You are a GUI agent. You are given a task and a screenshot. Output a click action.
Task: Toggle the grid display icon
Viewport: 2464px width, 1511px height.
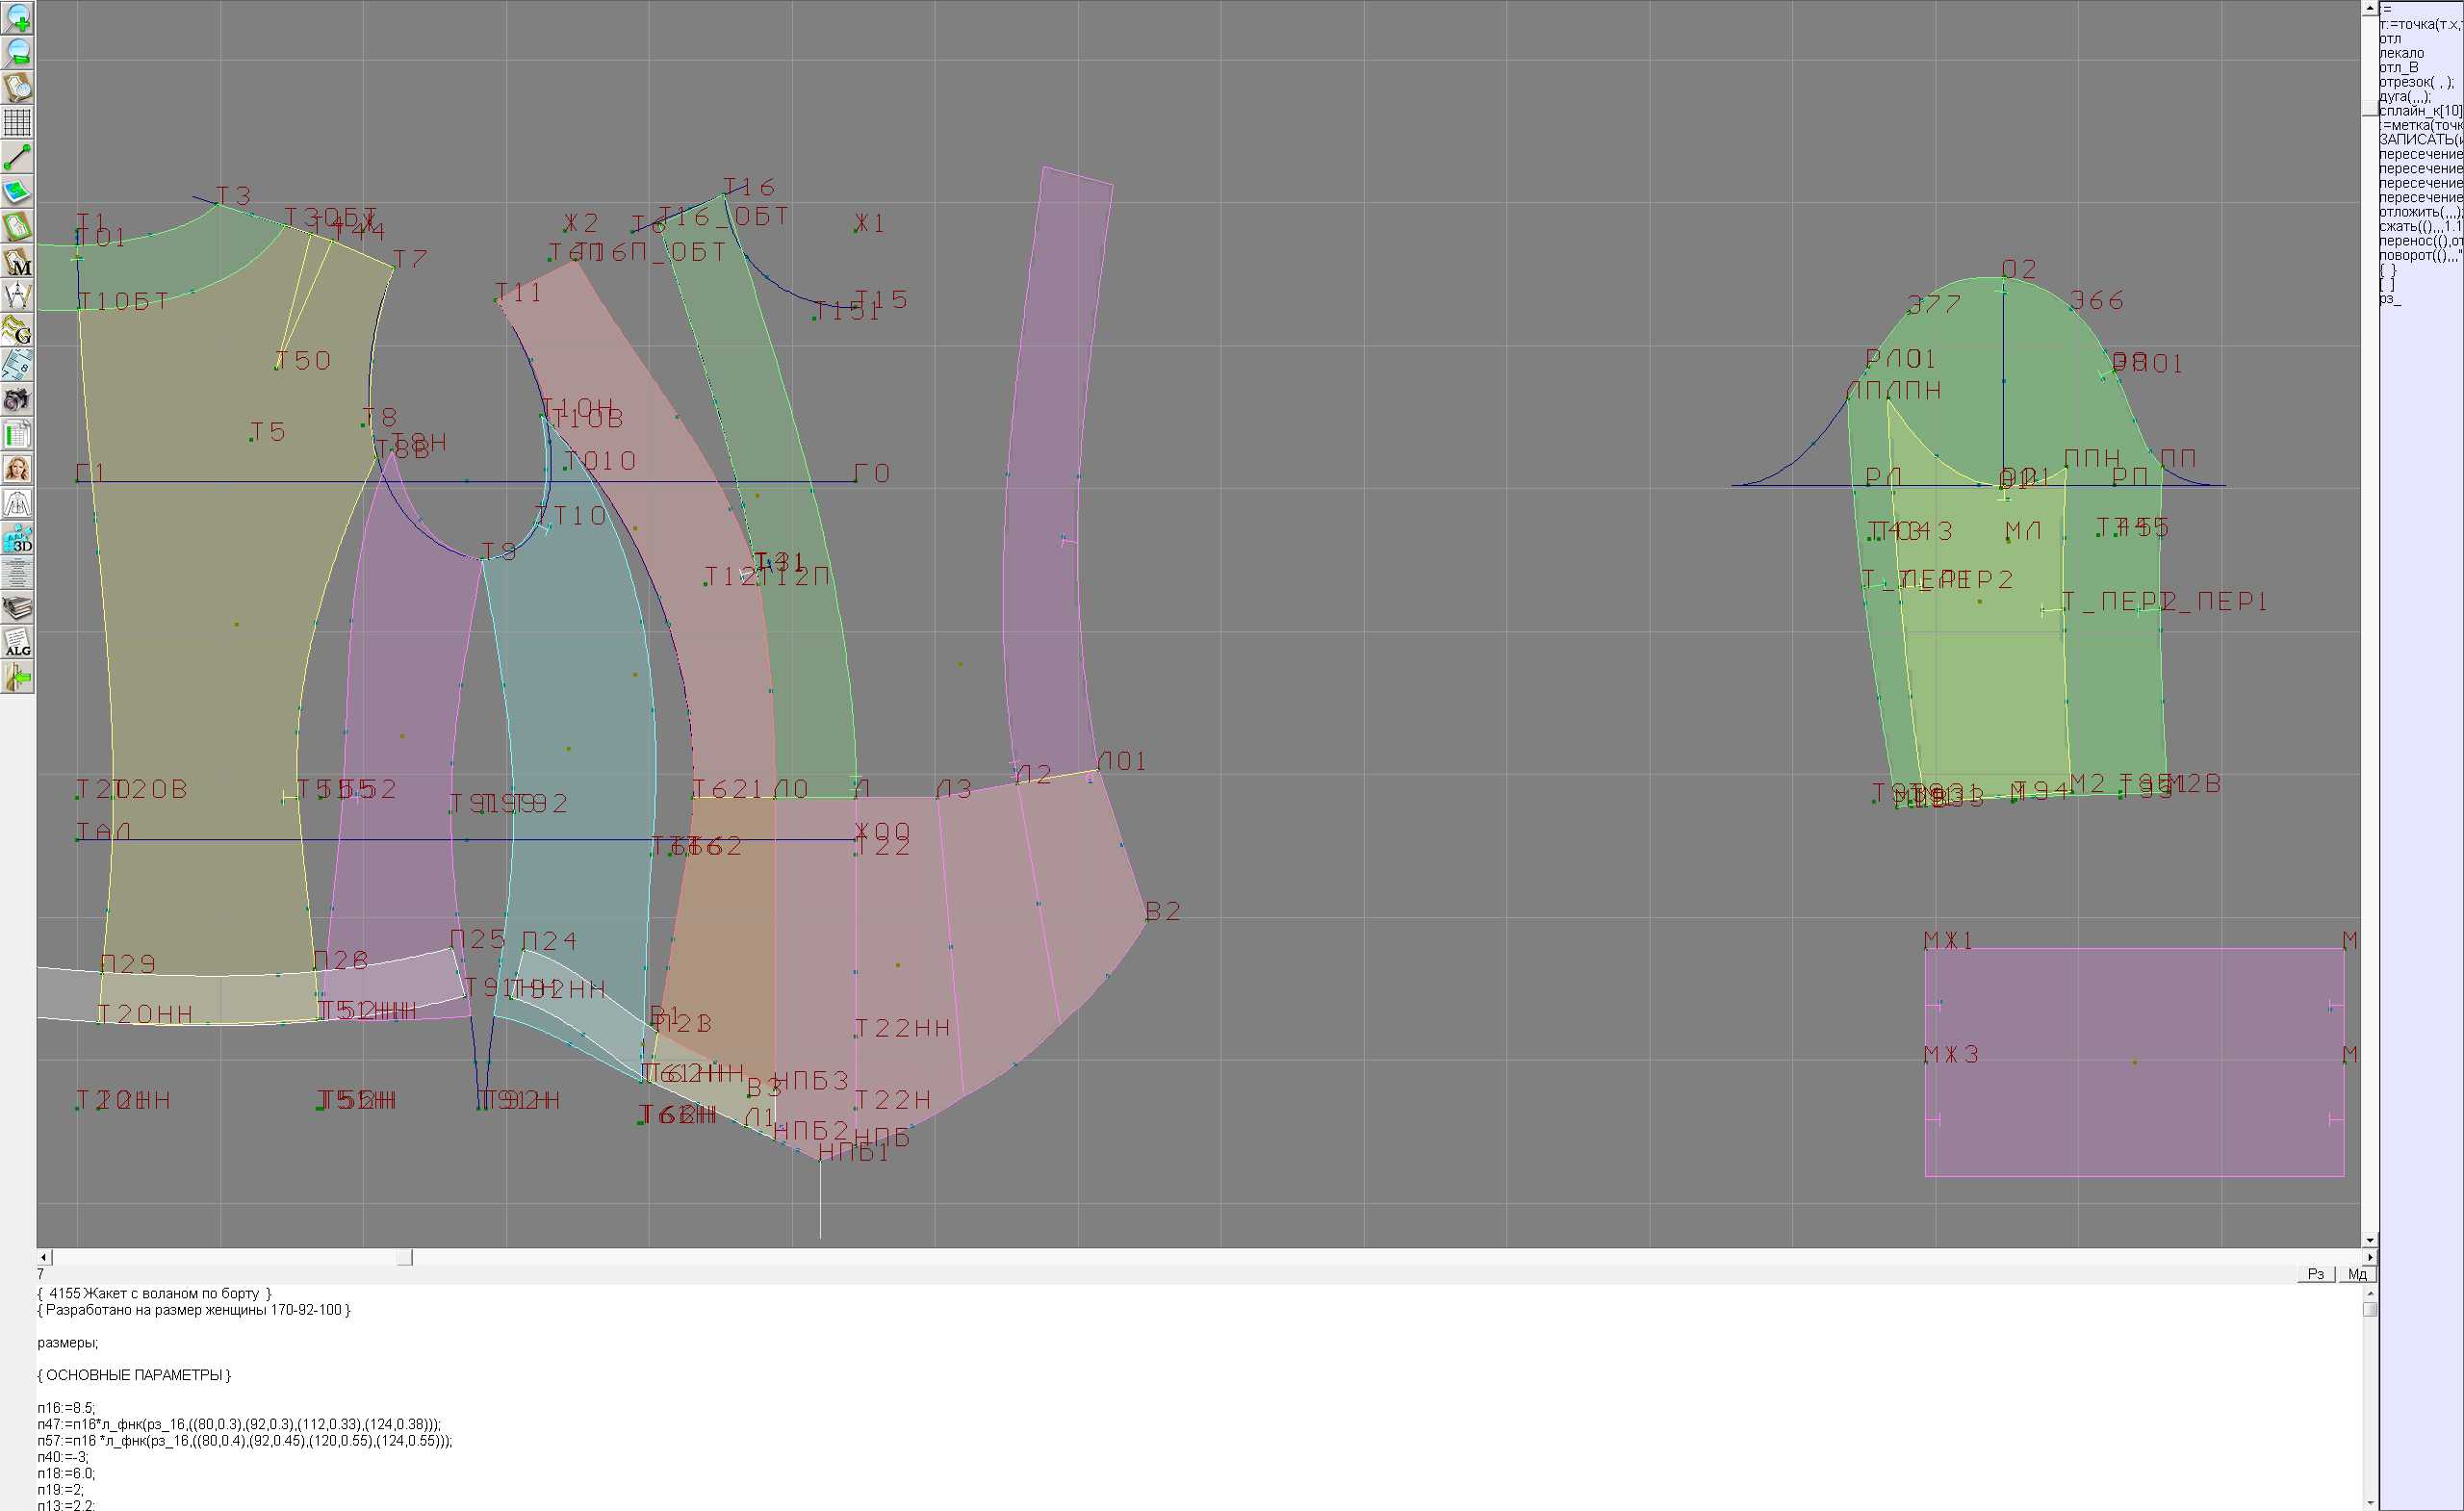[x=18, y=122]
